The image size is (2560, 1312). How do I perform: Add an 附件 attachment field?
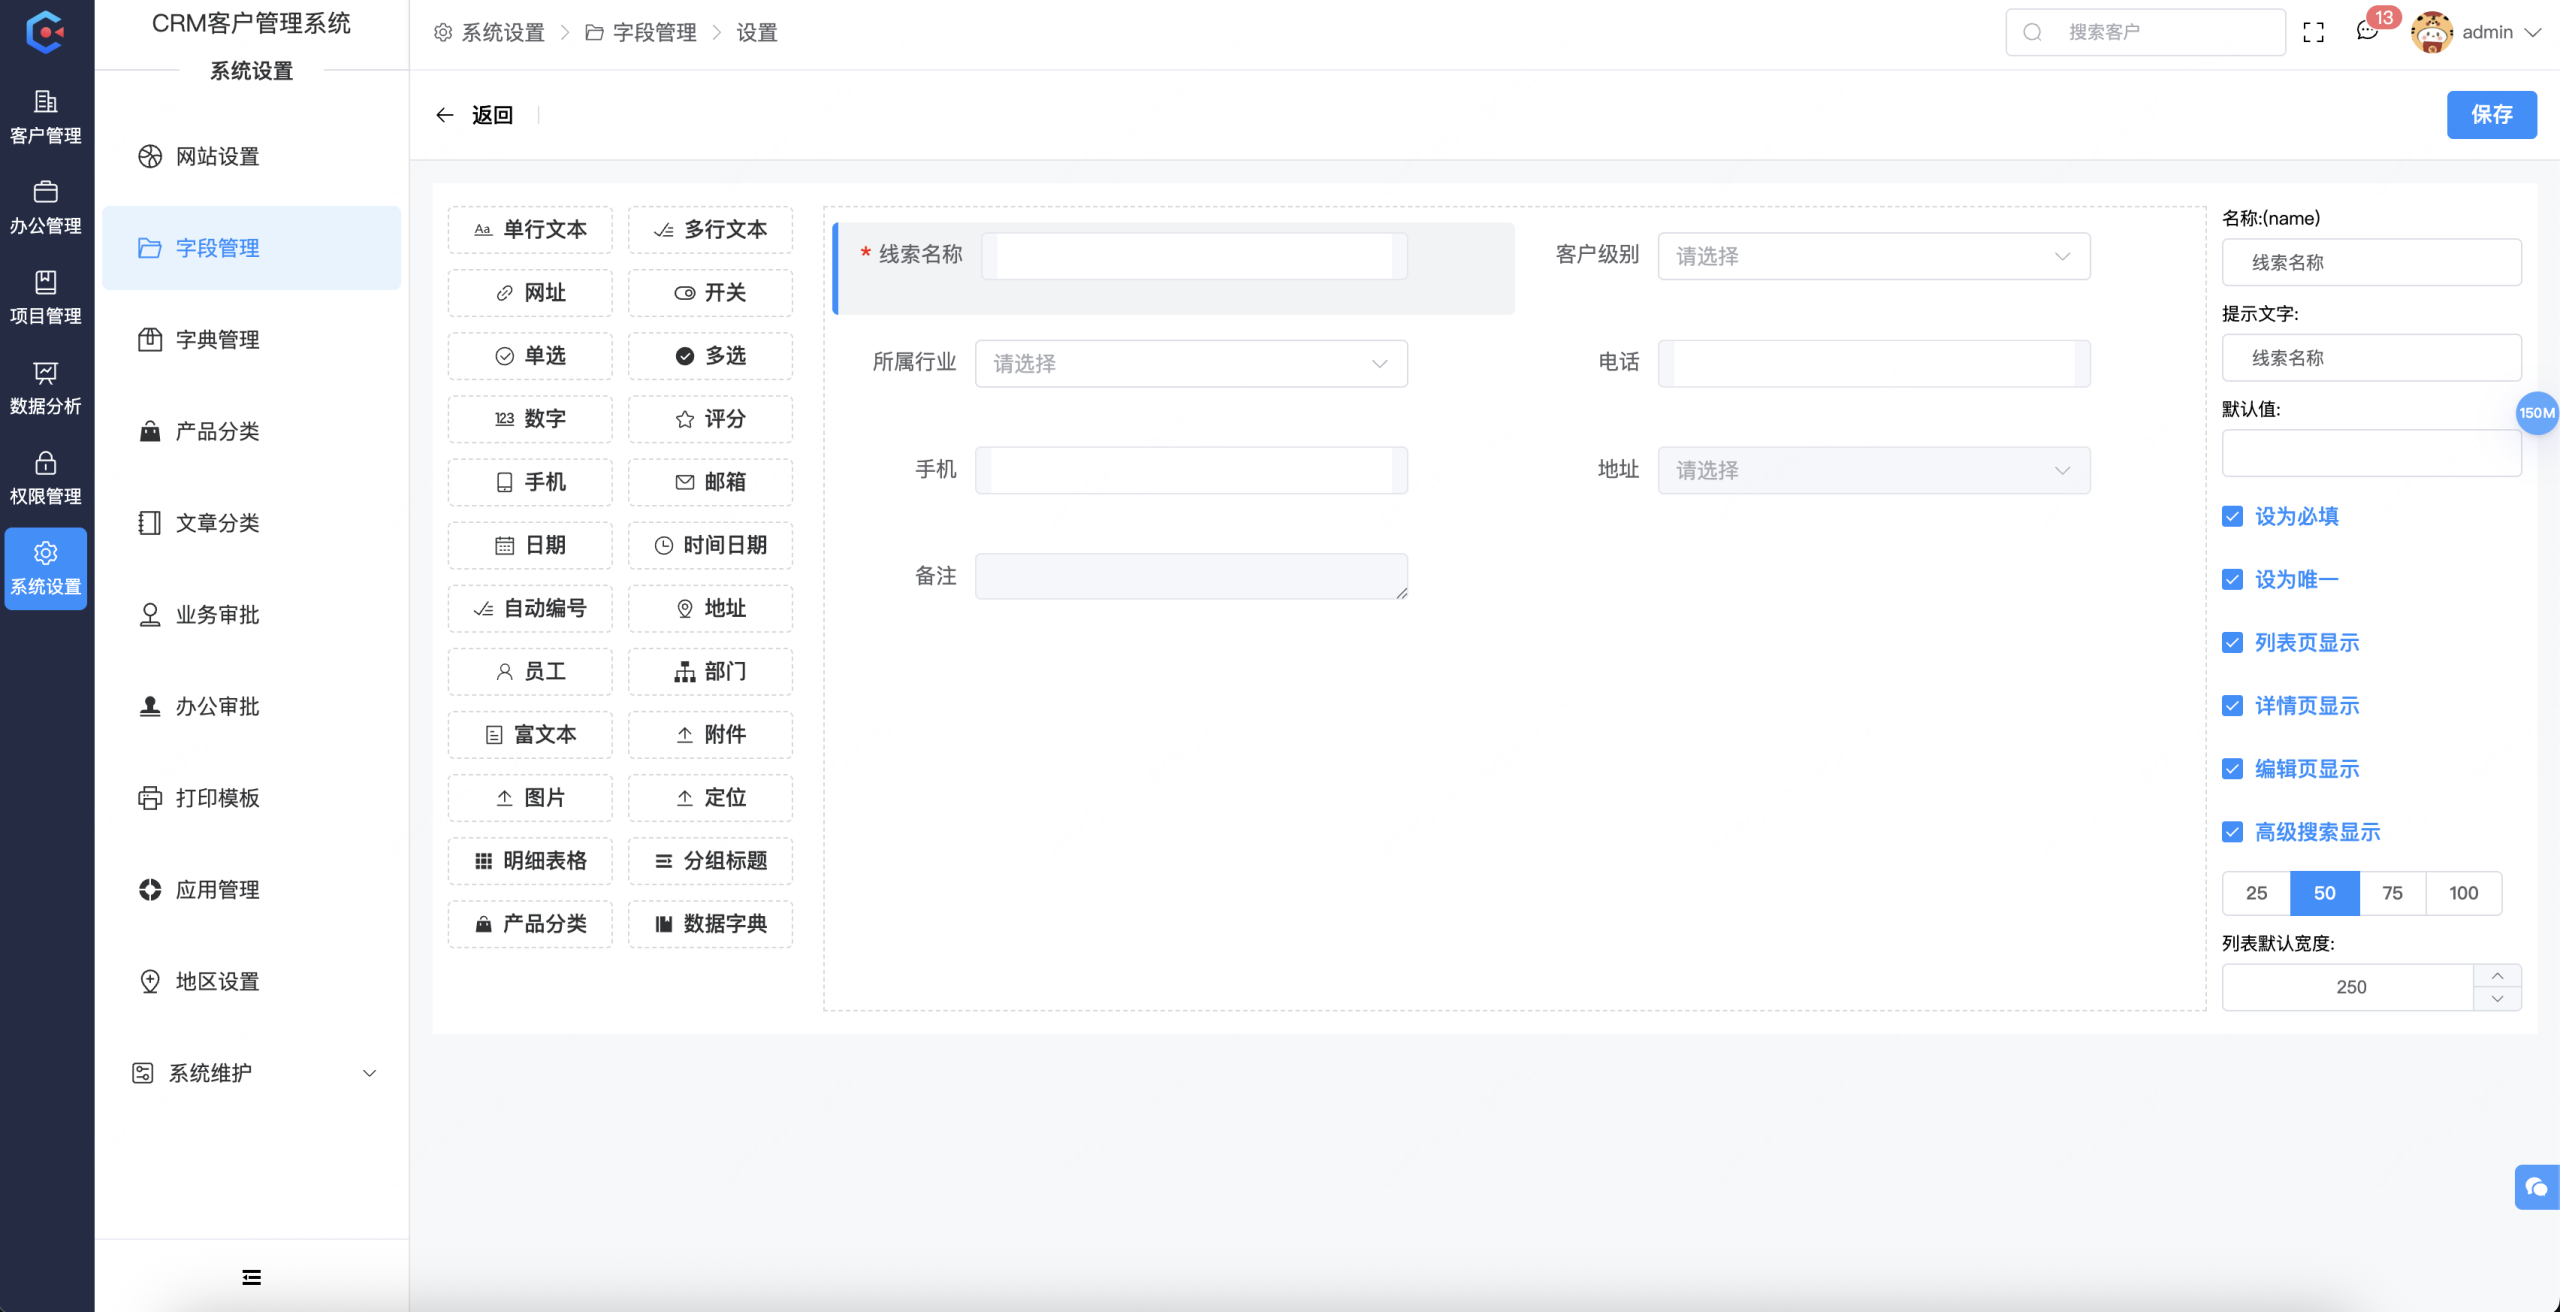click(710, 734)
